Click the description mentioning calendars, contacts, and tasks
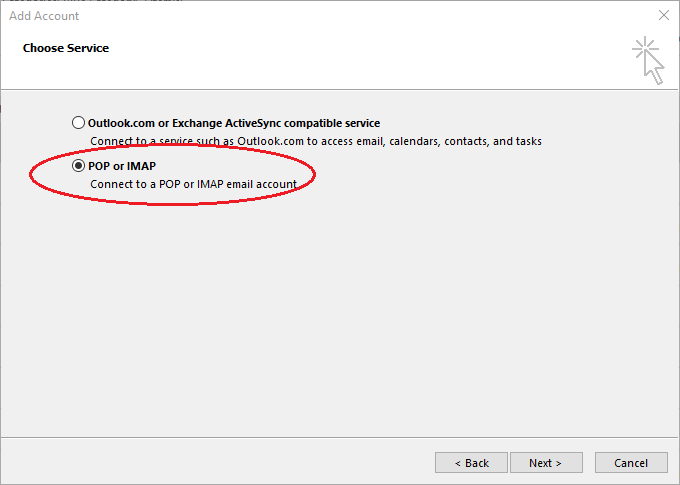The image size is (680, 485). tap(316, 141)
